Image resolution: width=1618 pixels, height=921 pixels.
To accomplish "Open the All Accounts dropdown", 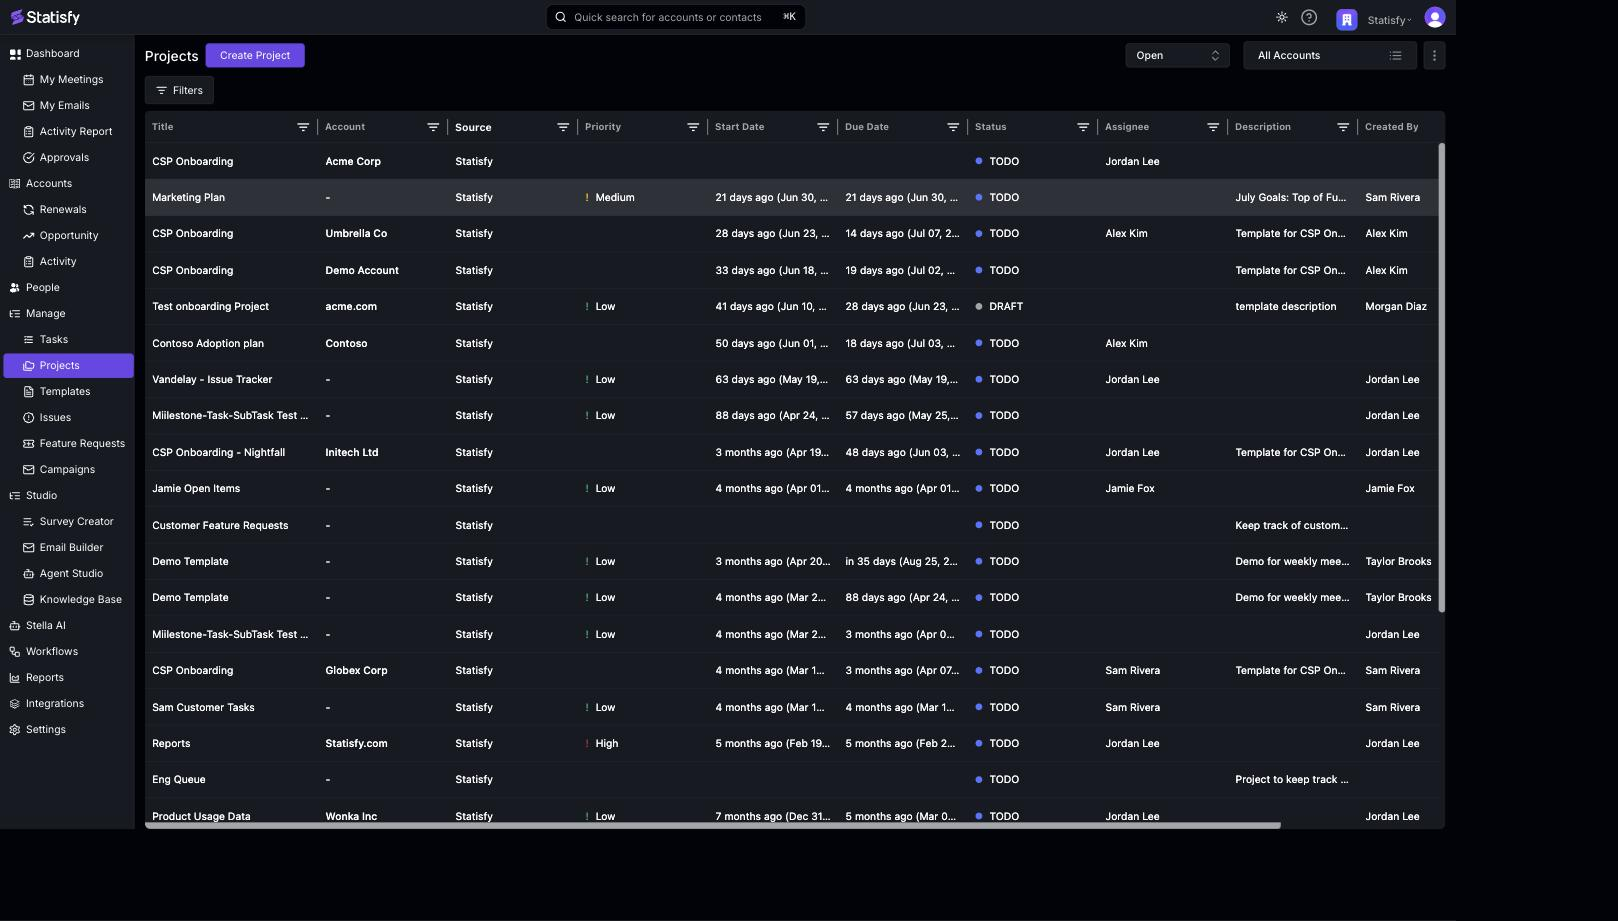I will click(x=1329, y=55).
